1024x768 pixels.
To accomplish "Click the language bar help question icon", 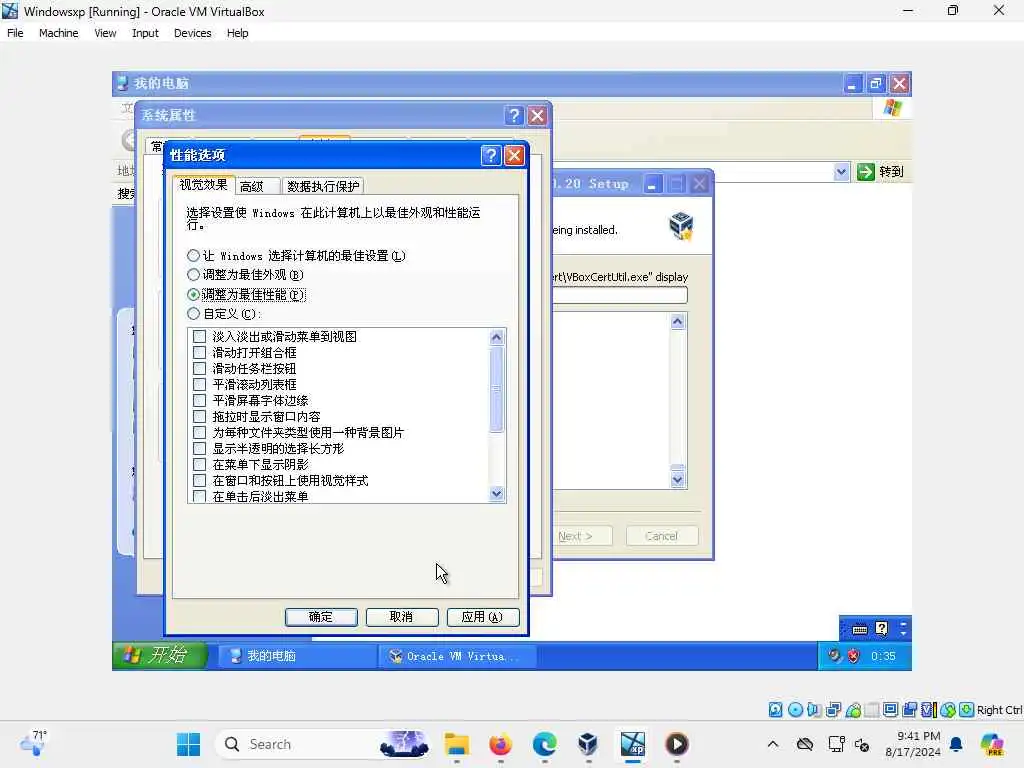I will (x=881, y=629).
